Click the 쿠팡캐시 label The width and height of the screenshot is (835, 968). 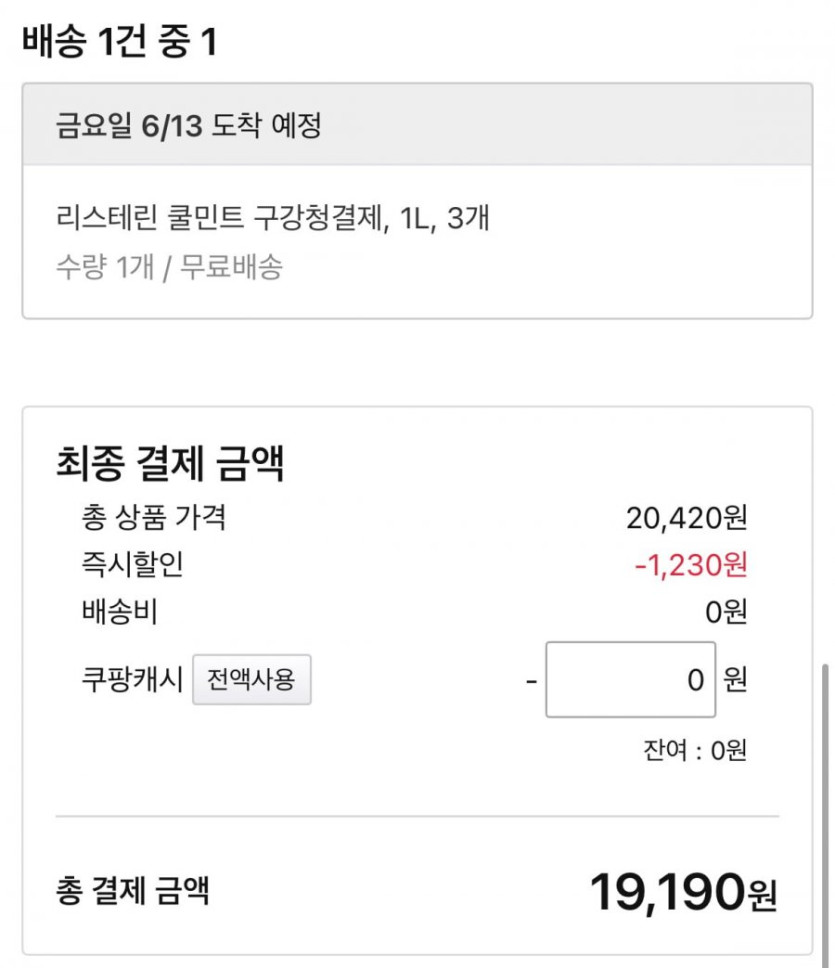coord(132,680)
